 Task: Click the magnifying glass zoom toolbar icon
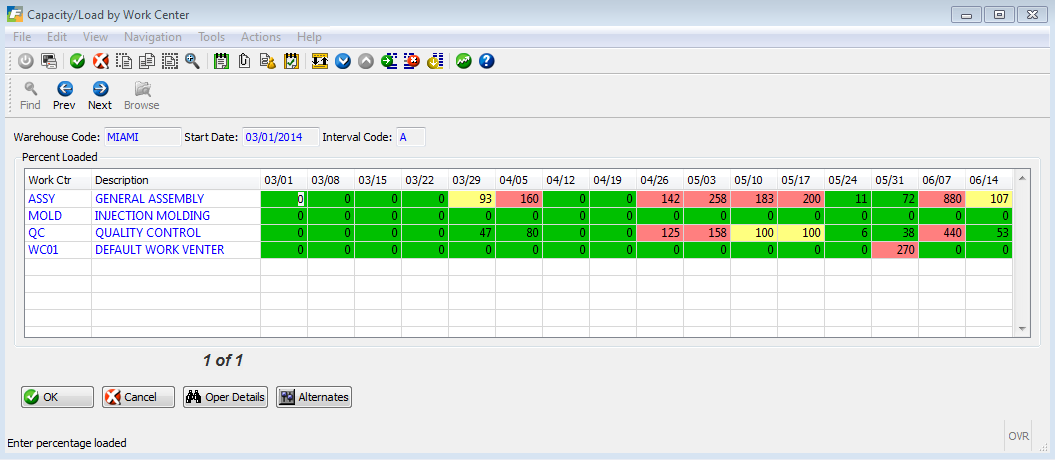pos(192,61)
